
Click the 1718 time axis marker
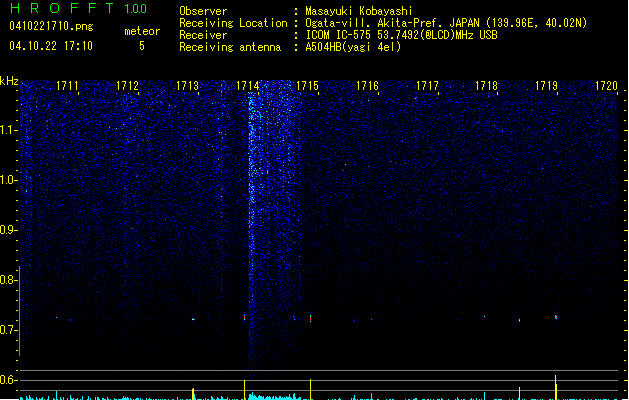pyautogui.click(x=486, y=86)
